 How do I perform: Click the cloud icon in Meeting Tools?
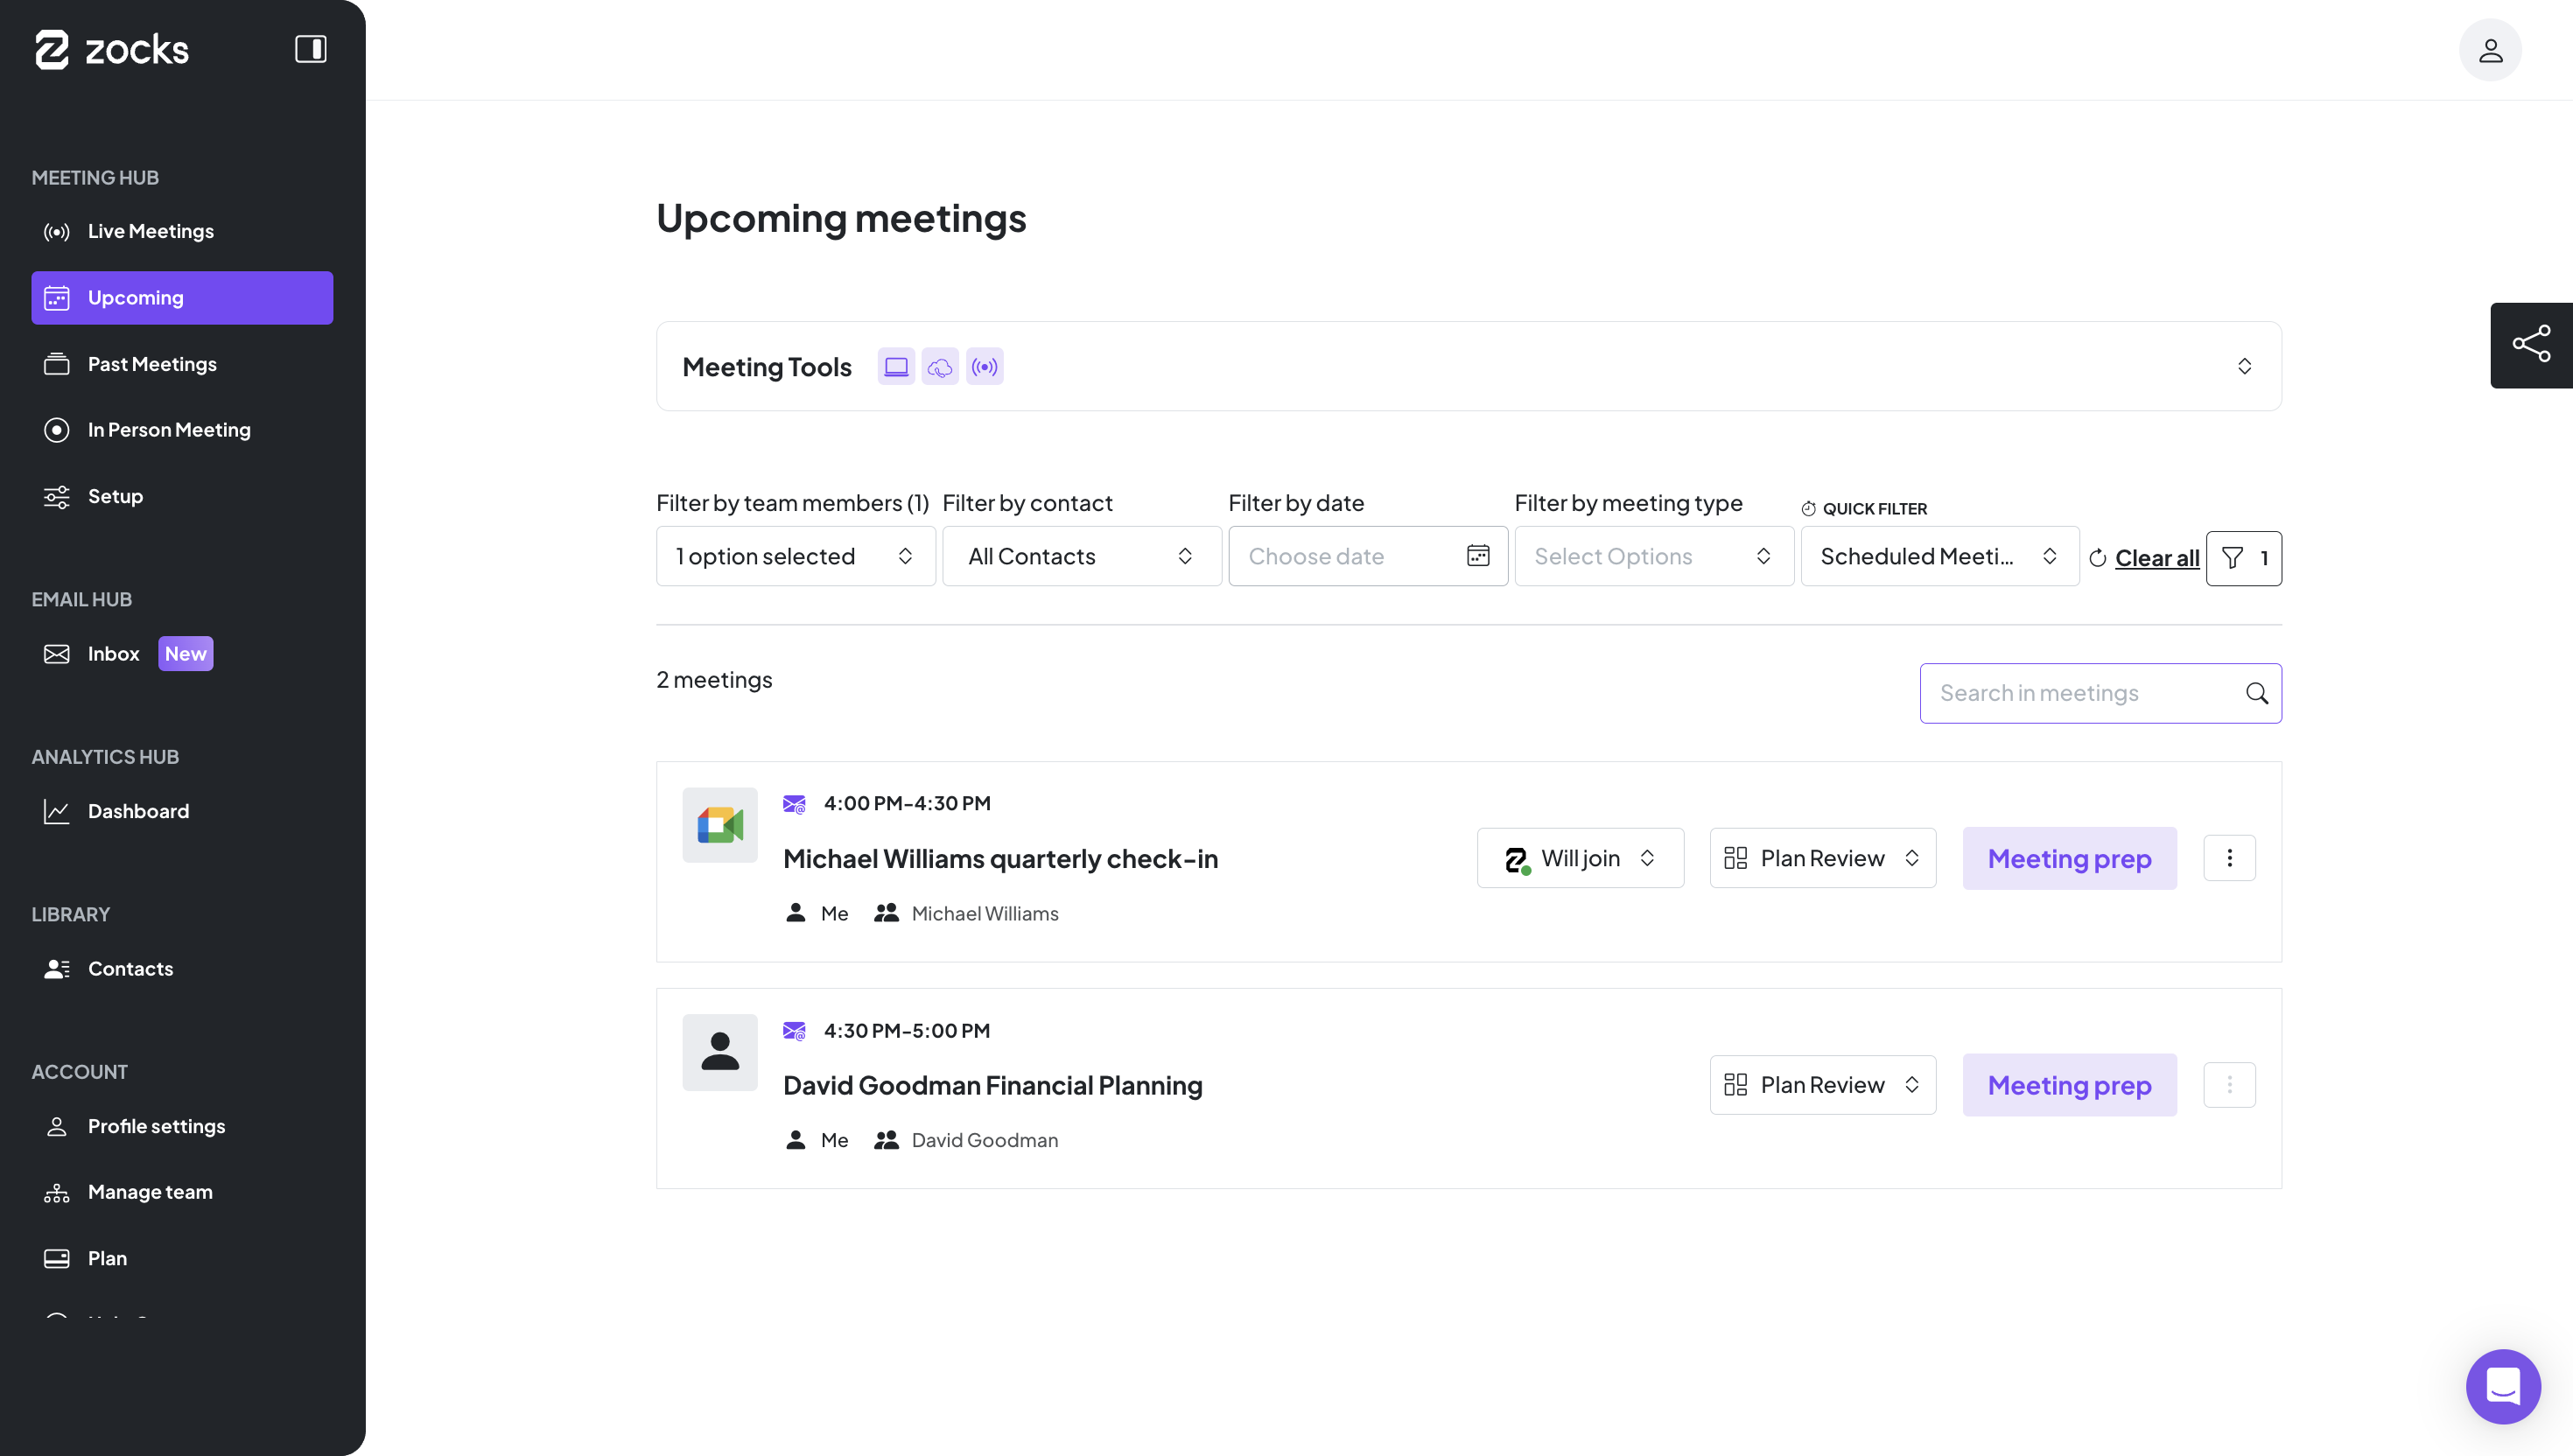click(940, 367)
